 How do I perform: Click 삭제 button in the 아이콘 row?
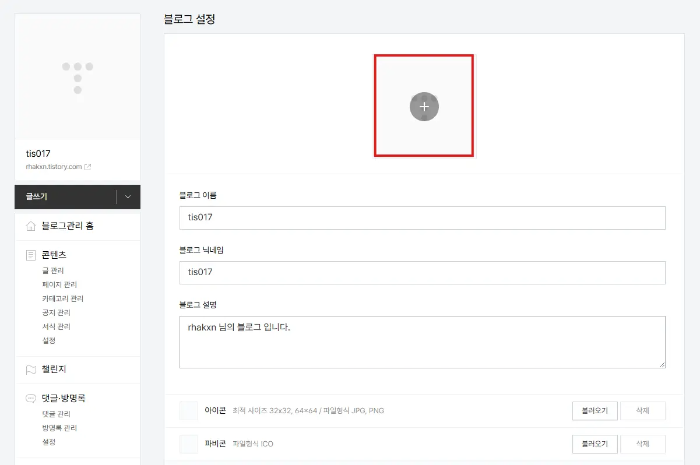tap(642, 411)
